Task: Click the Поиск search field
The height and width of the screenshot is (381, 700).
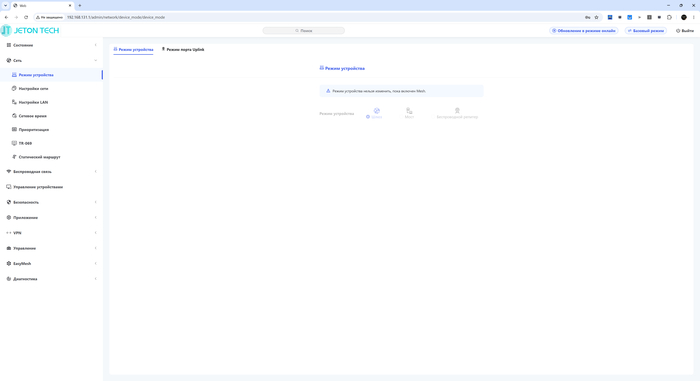Action: click(304, 31)
